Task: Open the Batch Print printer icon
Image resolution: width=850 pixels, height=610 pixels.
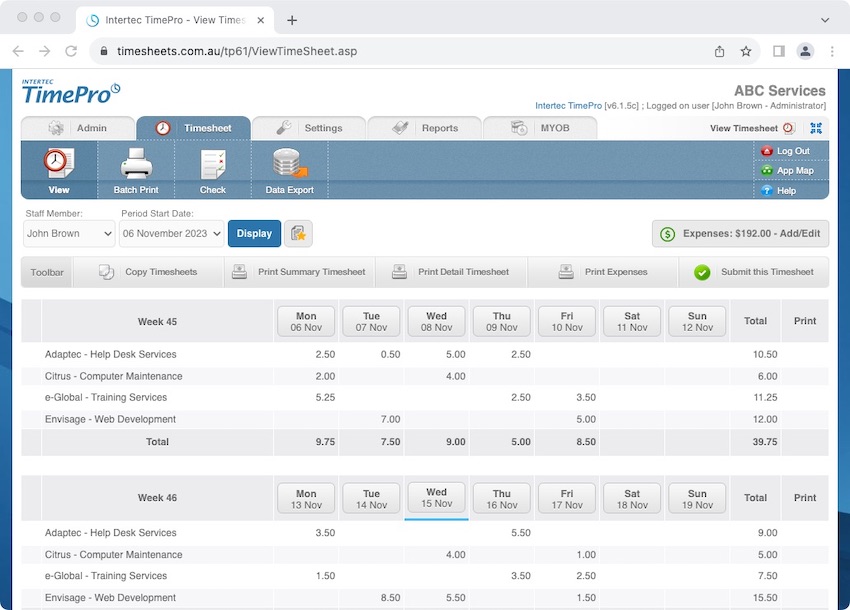Action: tap(136, 163)
